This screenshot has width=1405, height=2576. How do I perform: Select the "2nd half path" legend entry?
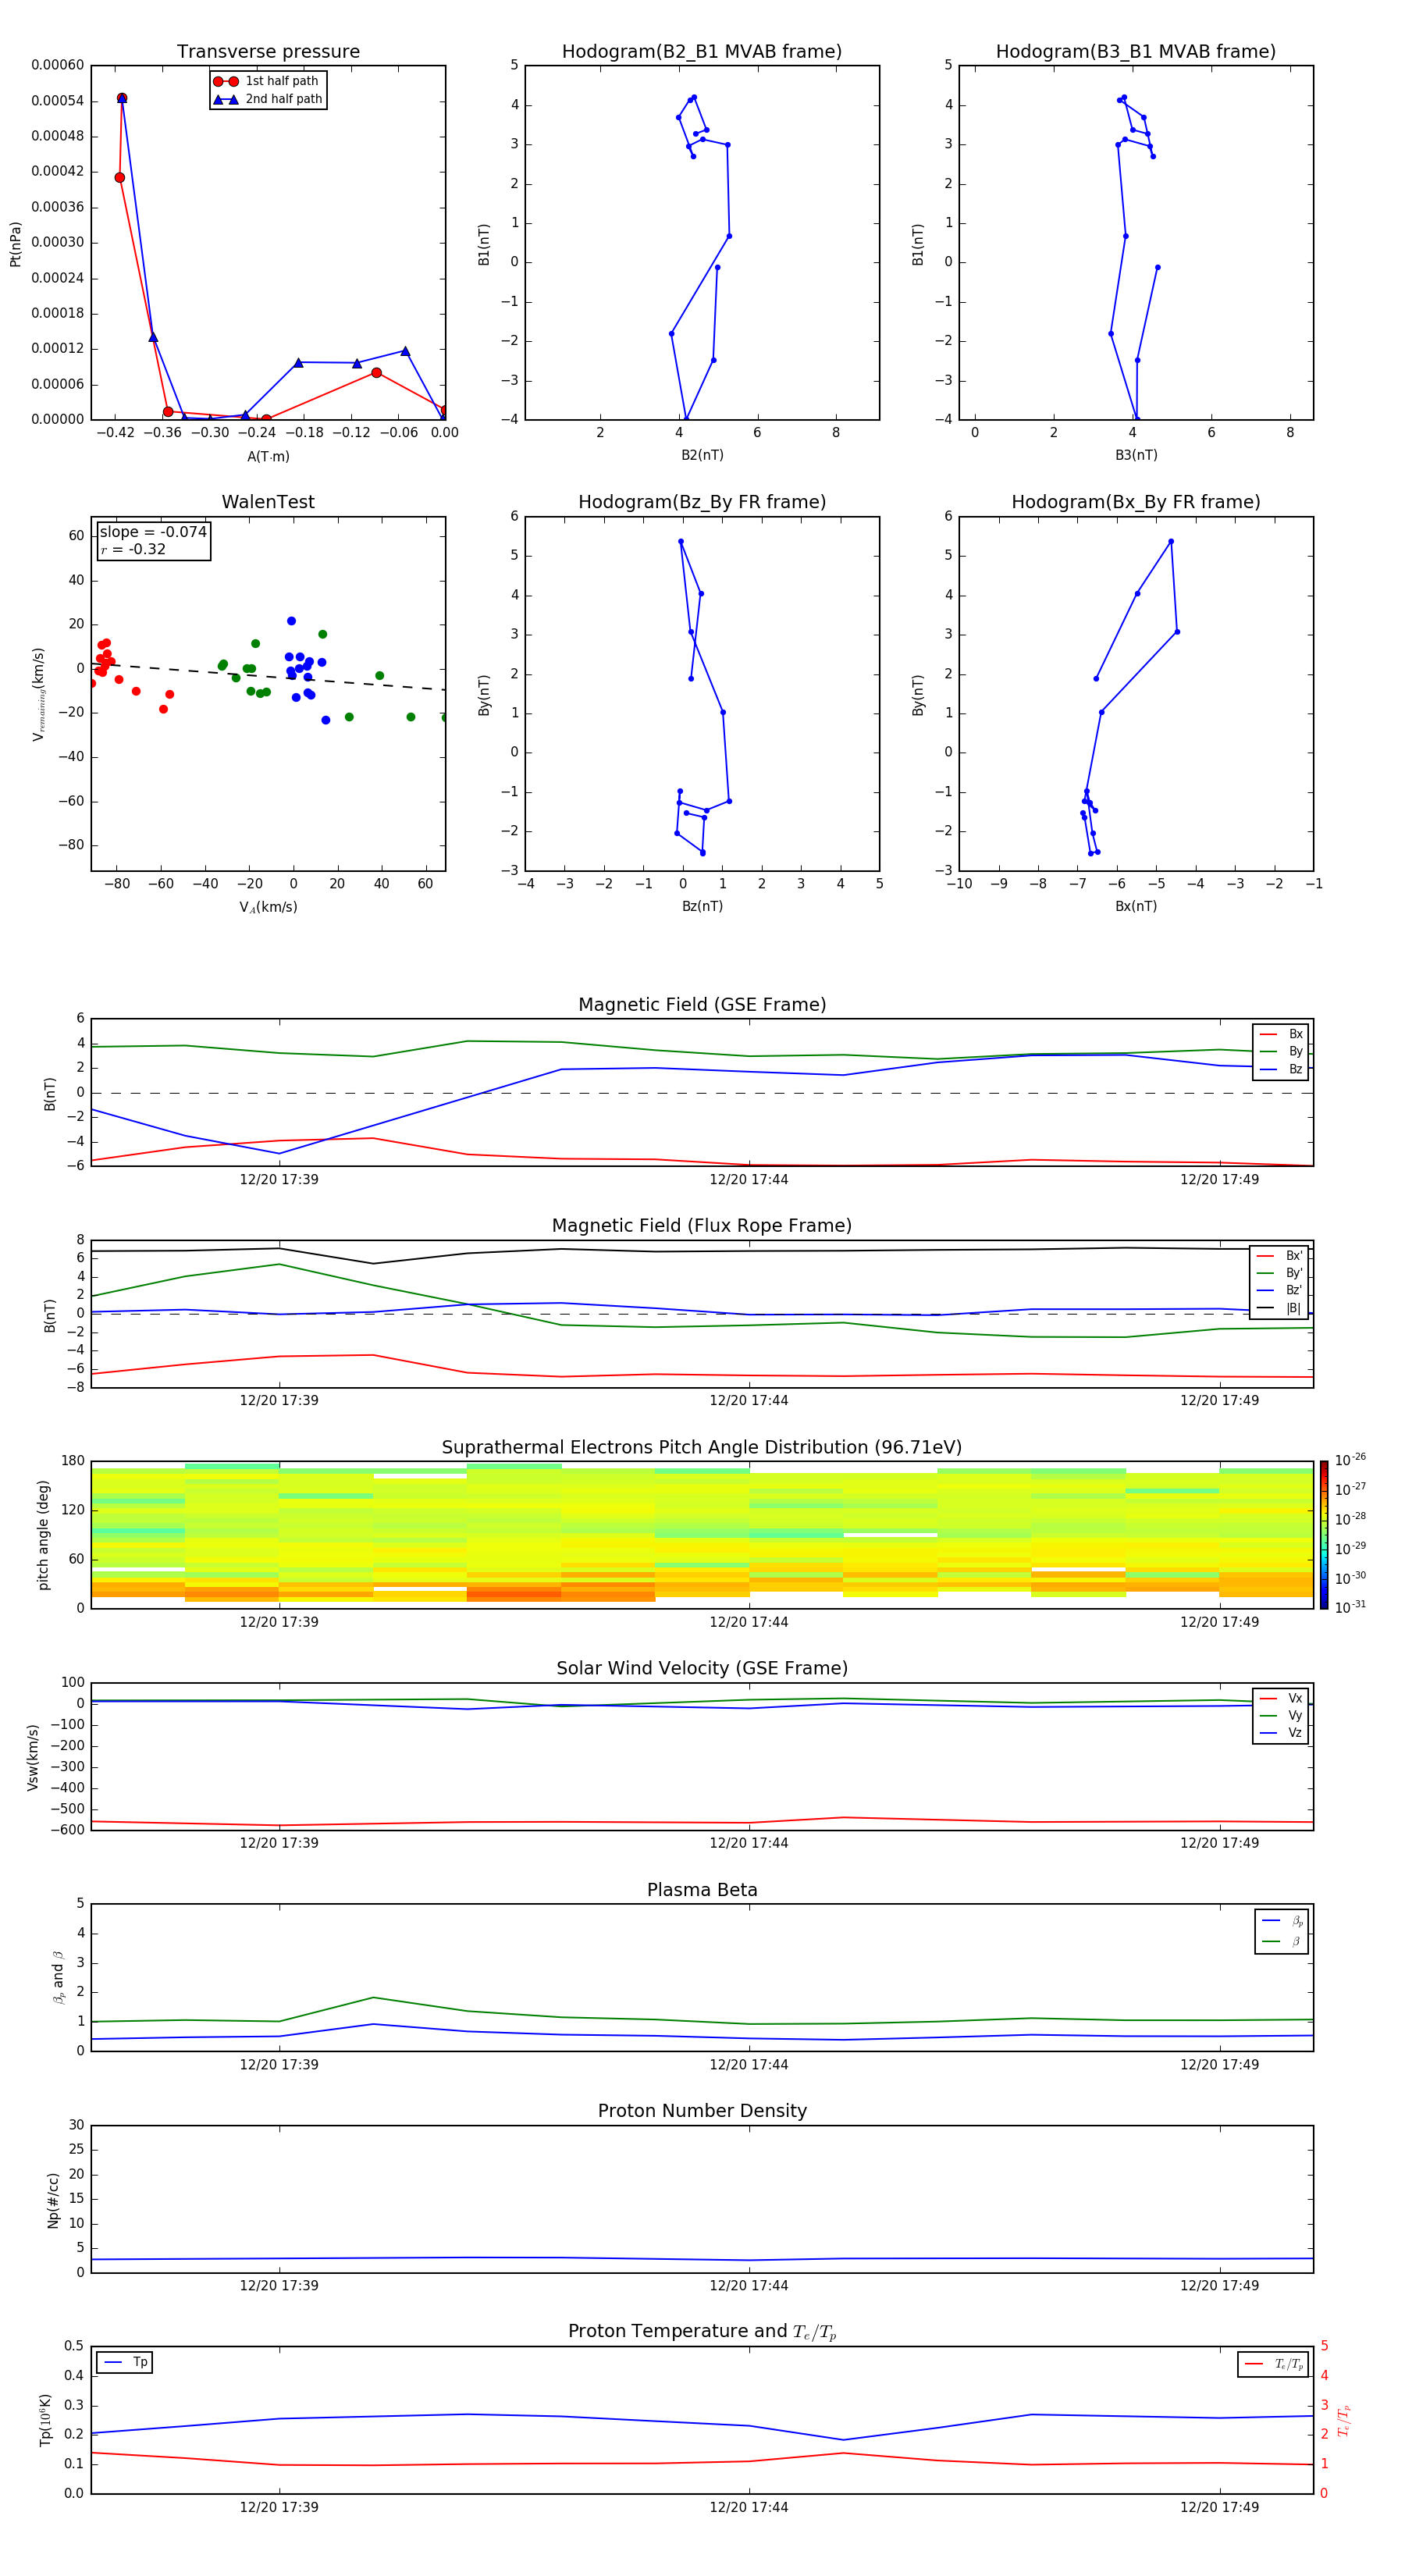[268, 99]
